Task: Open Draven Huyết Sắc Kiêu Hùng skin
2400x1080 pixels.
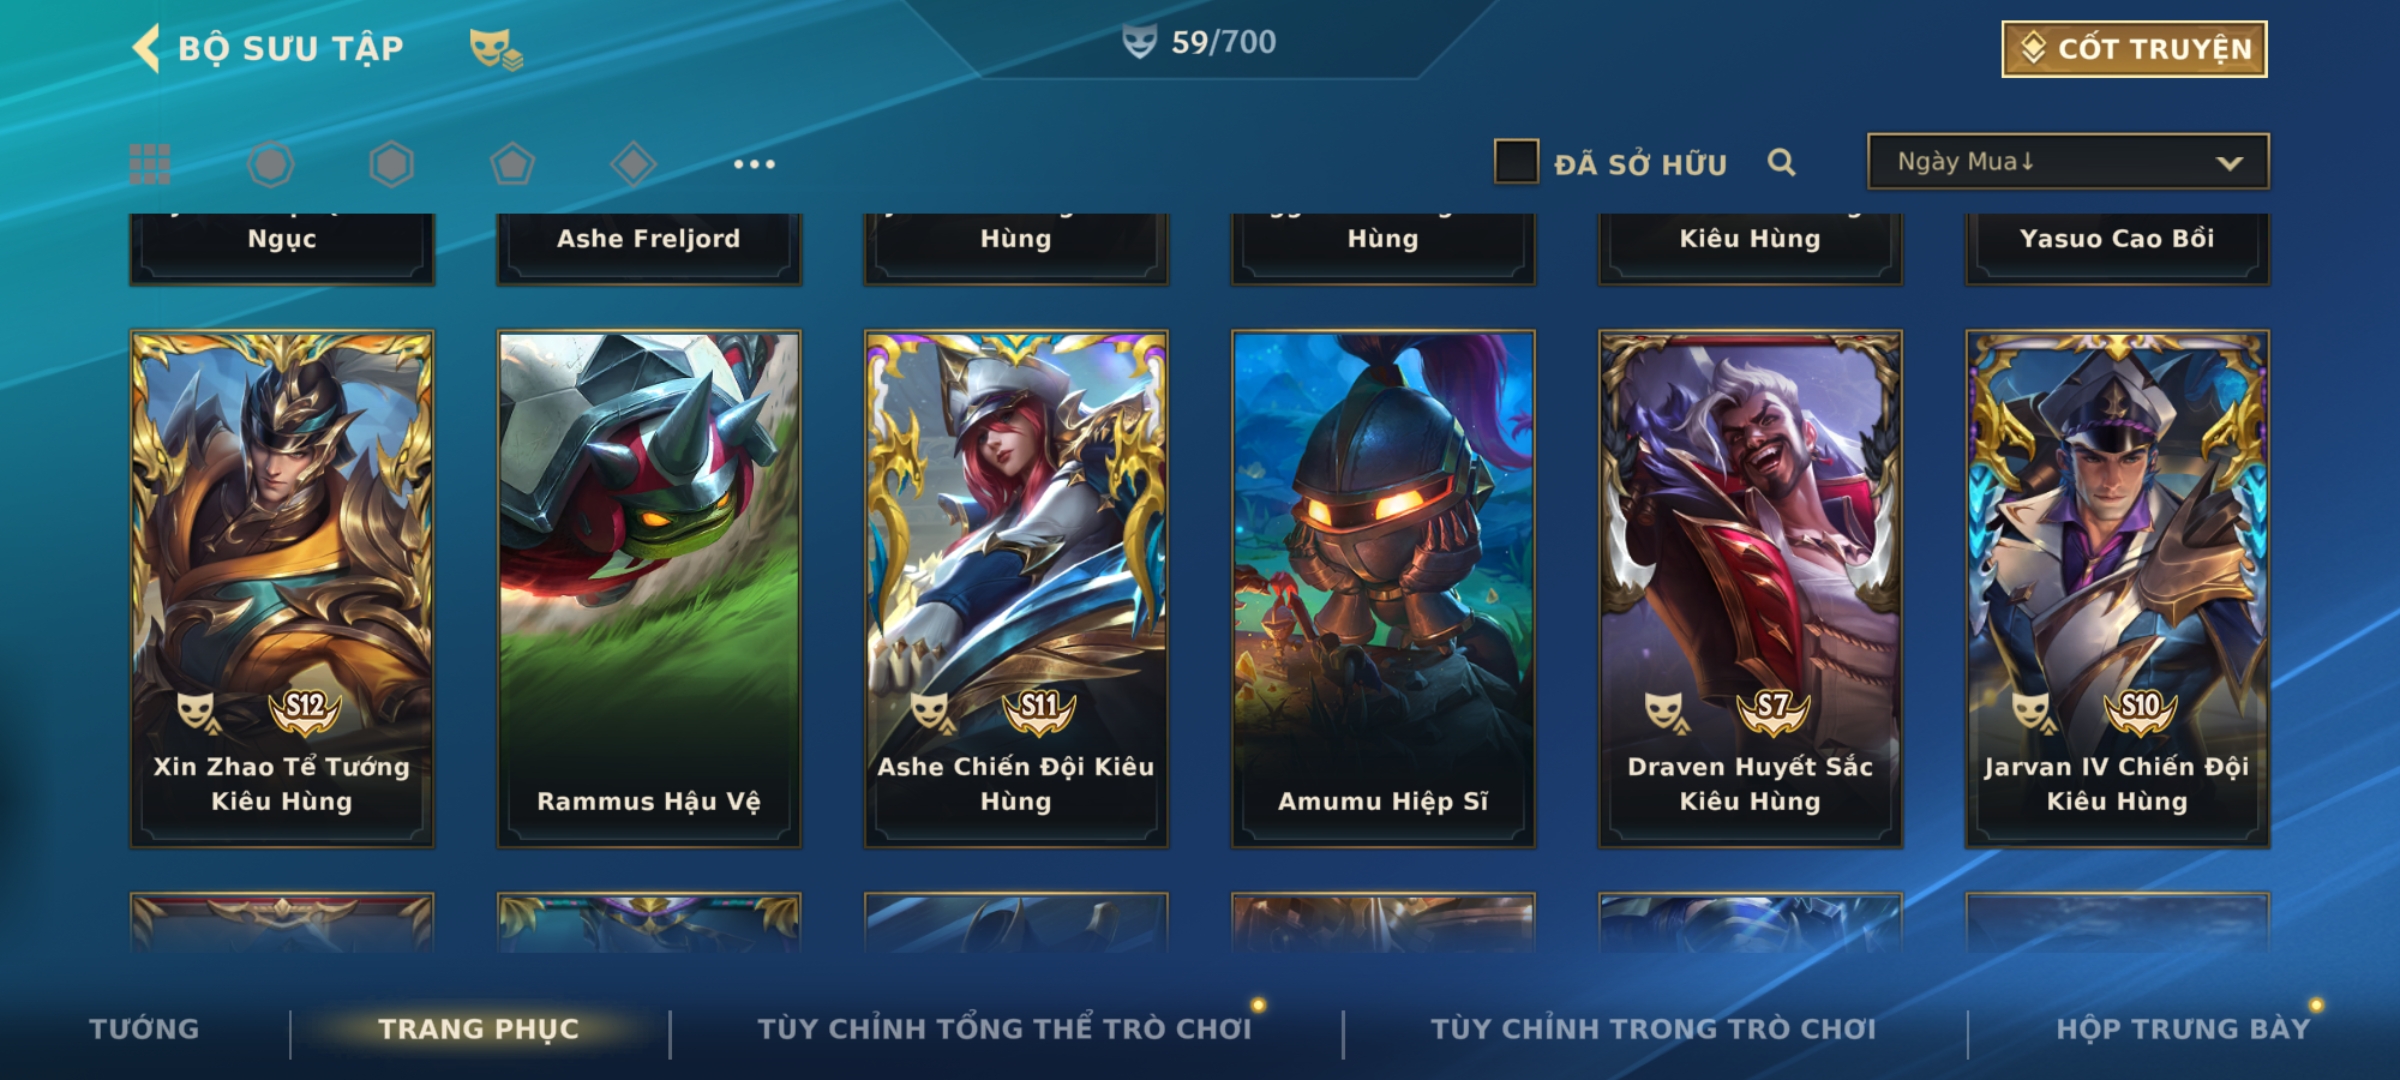Action: click(x=1750, y=589)
